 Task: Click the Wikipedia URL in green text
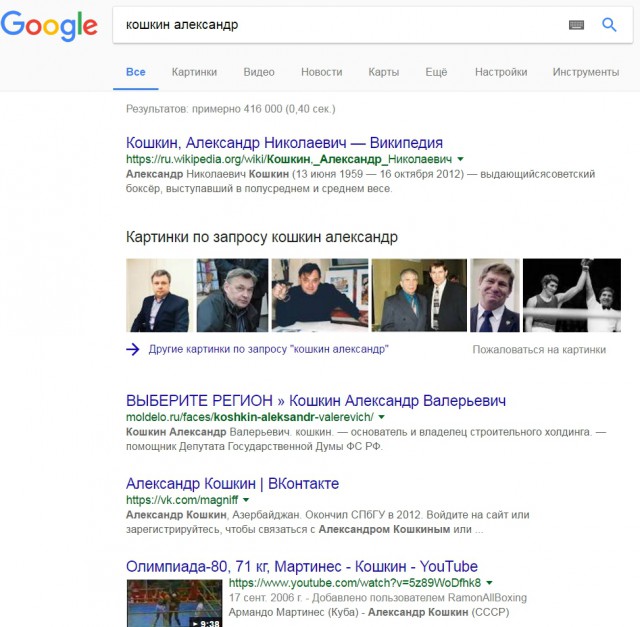(x=289, y=159)
